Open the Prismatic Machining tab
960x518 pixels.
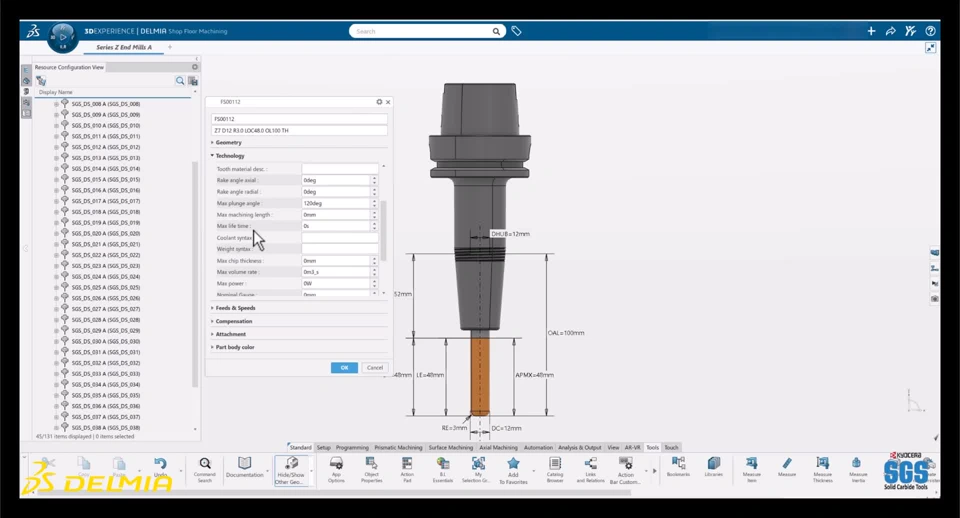[399, 448]
